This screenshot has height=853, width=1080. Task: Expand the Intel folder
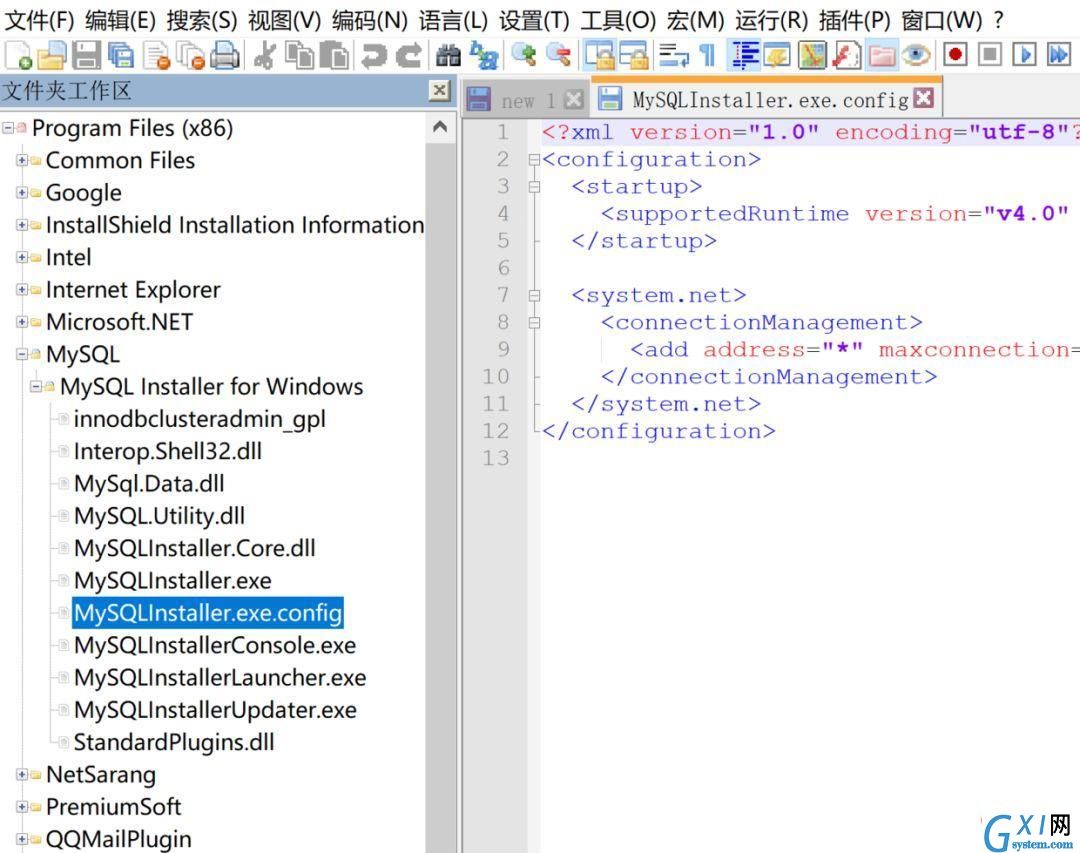[x=21, y=257]
